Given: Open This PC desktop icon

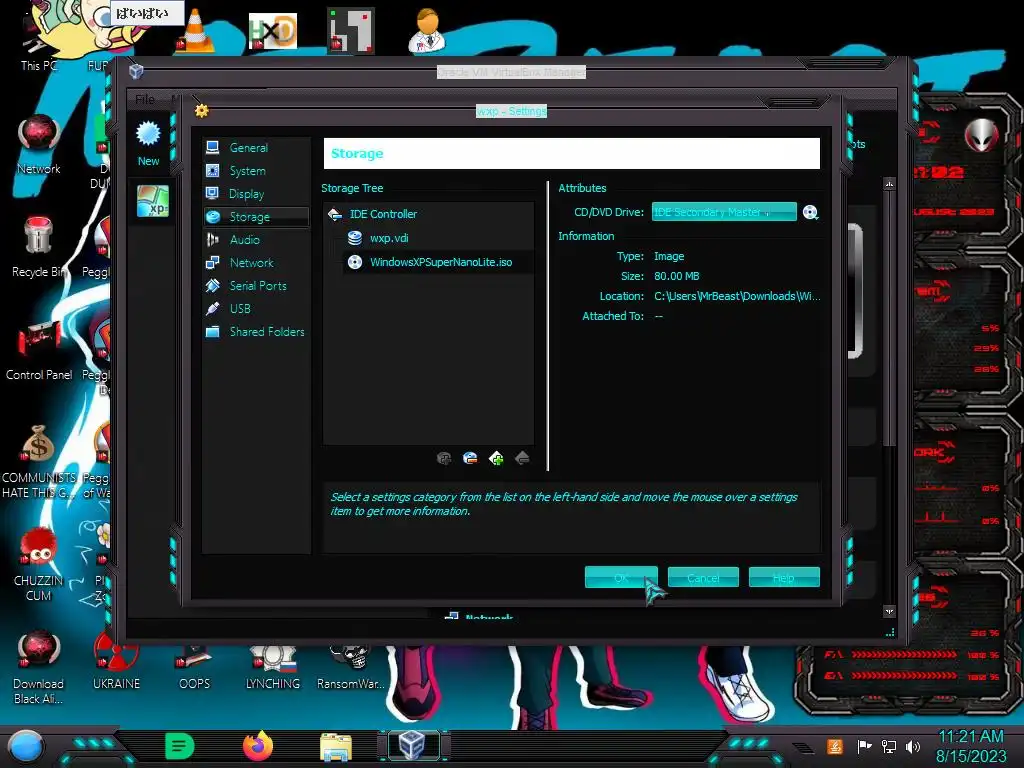Looking at the screenshot, I should pyautogui.click(x=38, y=43).
